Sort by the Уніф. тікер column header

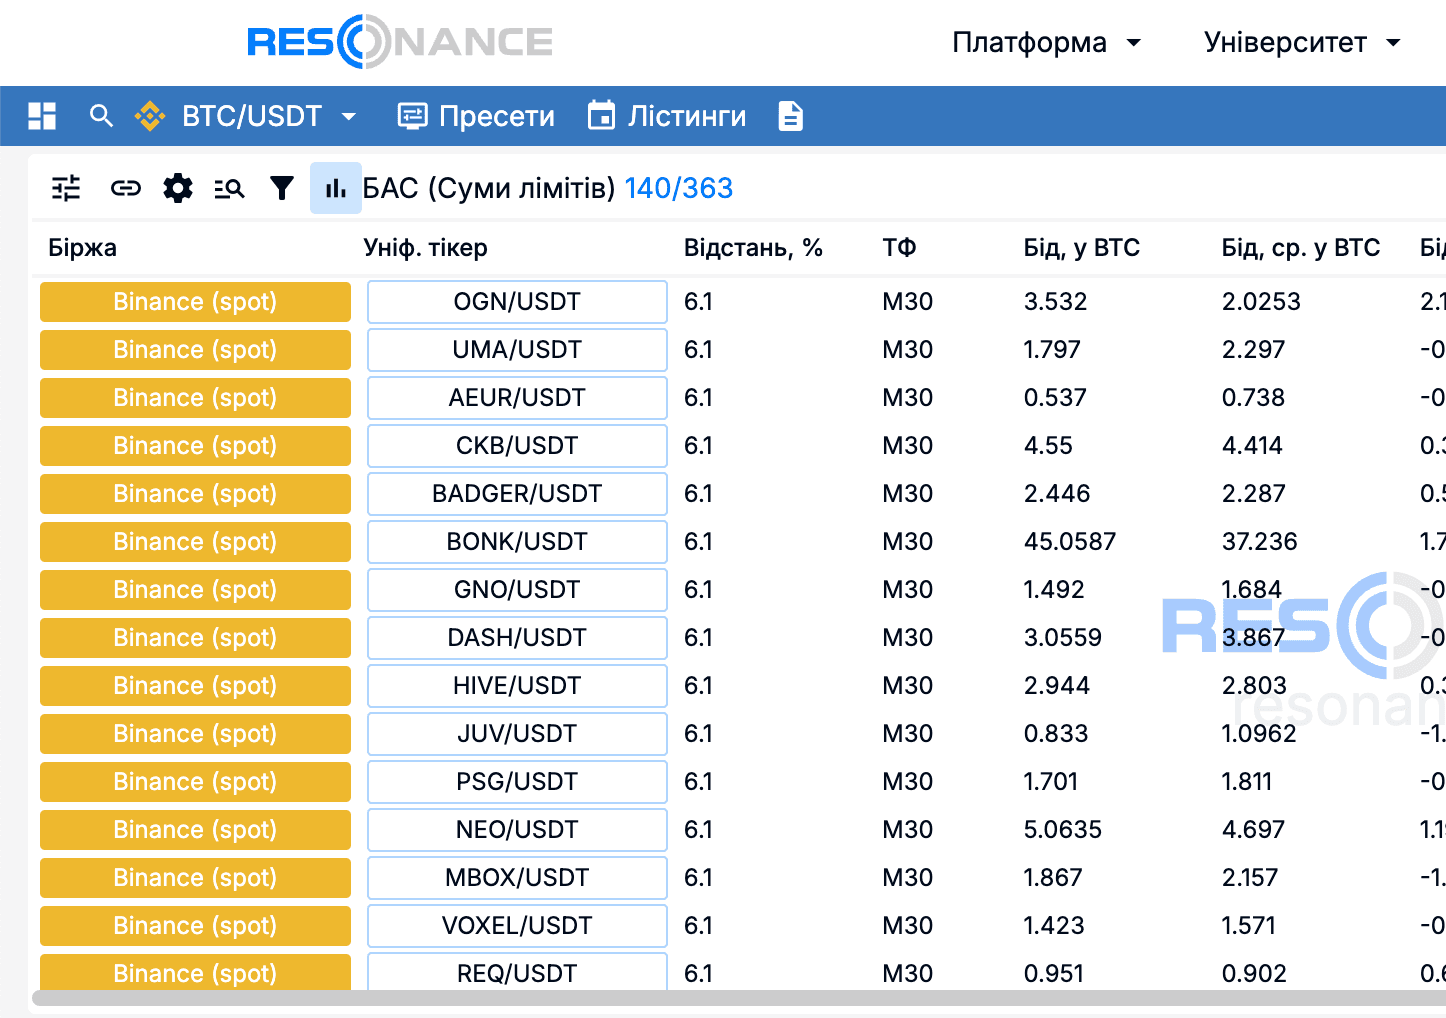425,248
